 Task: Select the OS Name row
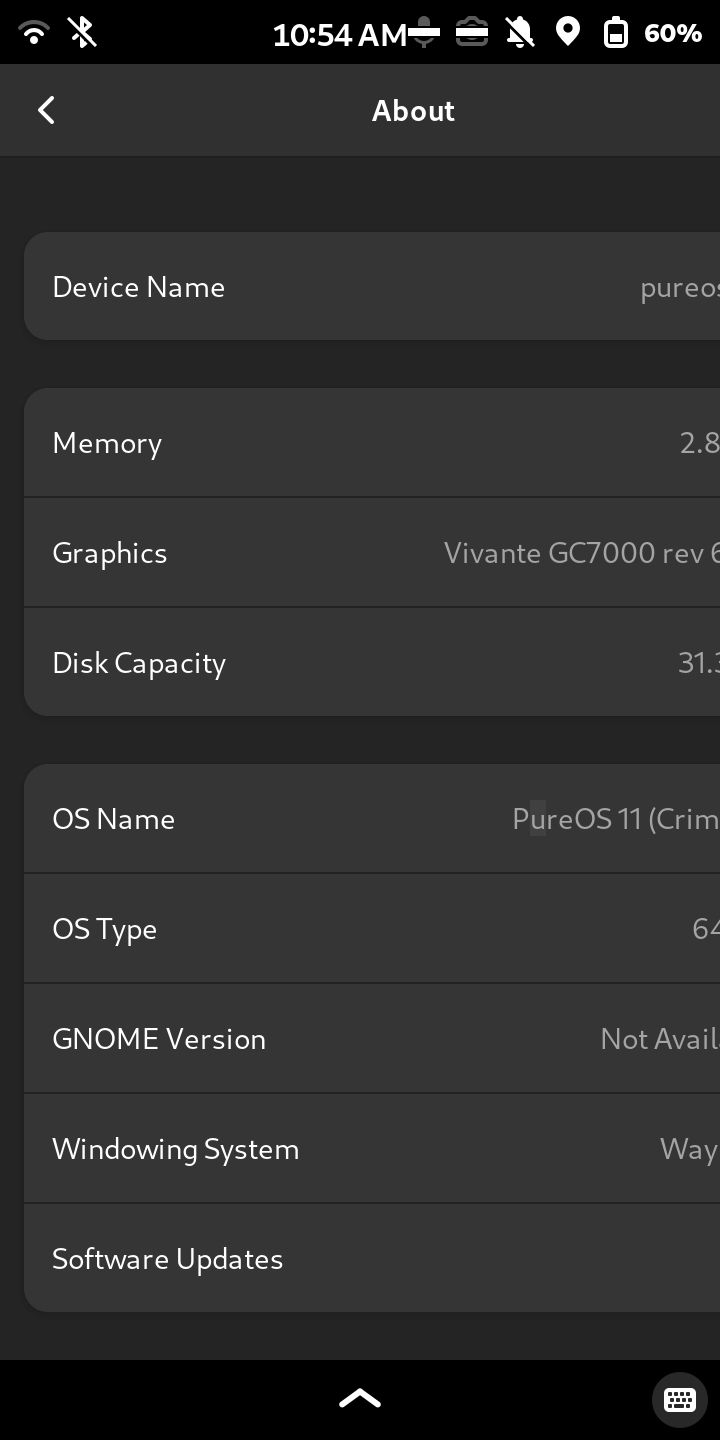[372, 819]
